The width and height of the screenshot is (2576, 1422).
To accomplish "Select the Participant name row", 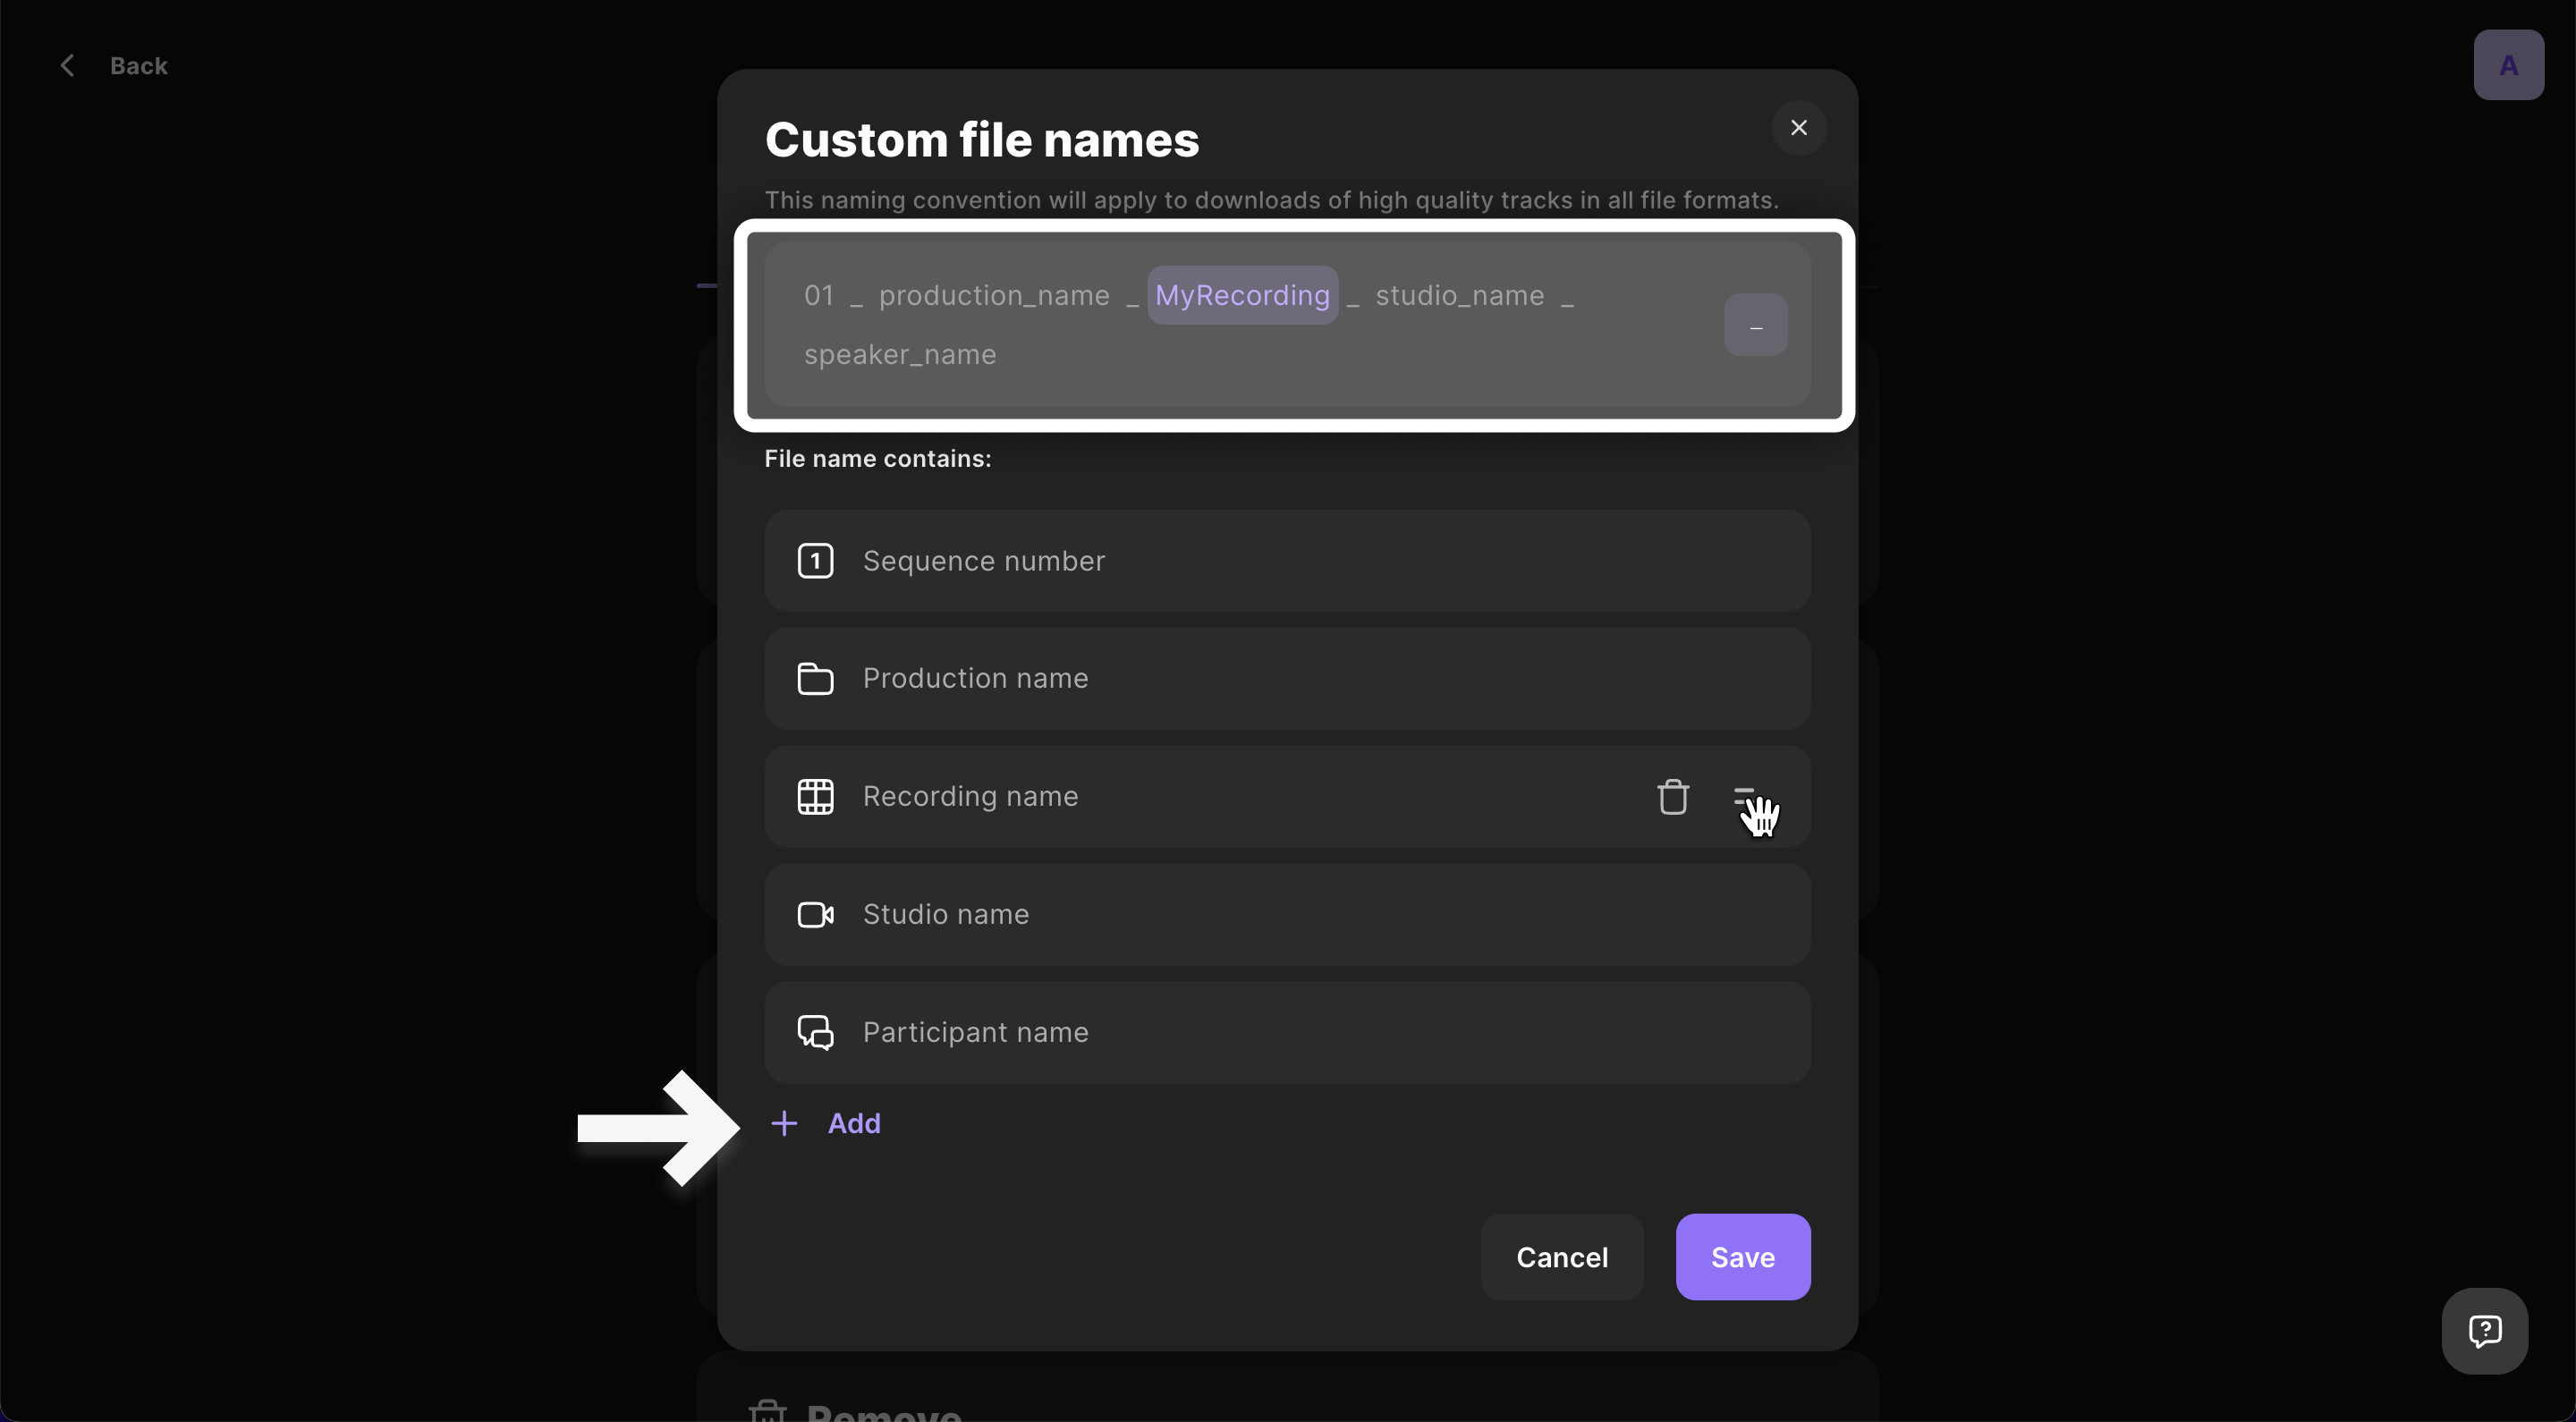I will (1287, 1032).
